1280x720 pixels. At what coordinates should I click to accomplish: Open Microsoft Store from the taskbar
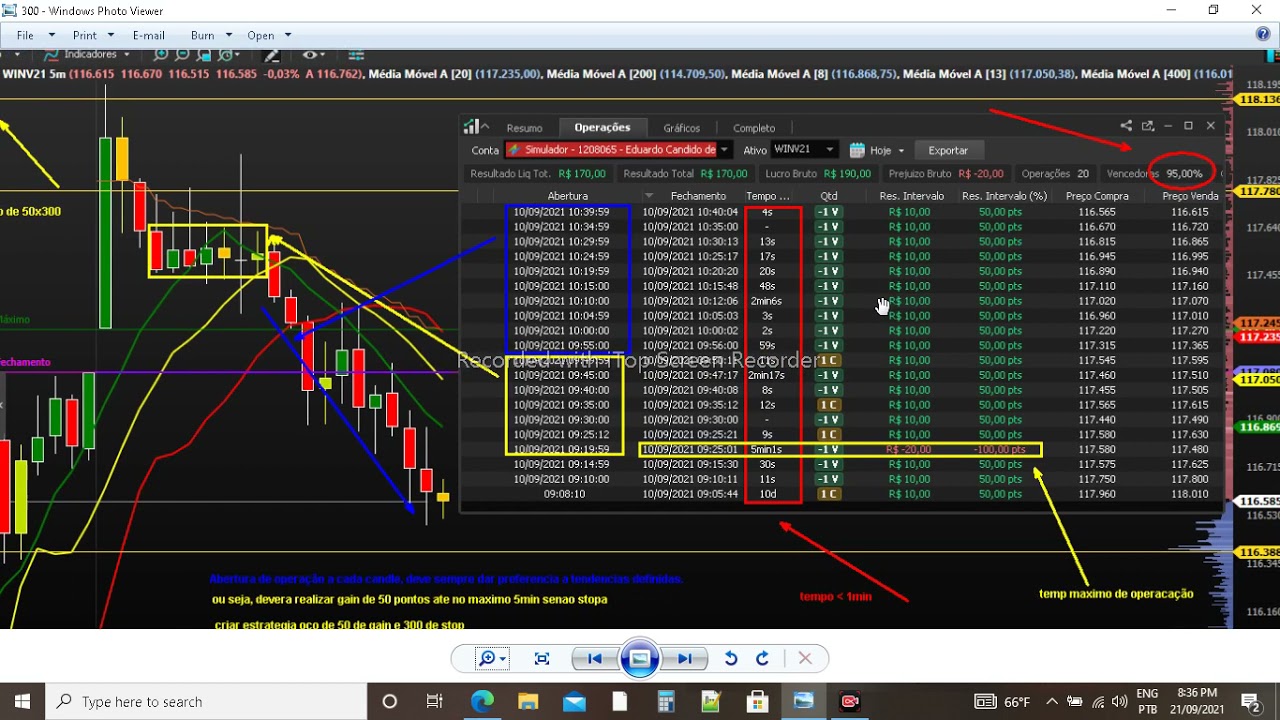tap(758, 701)
